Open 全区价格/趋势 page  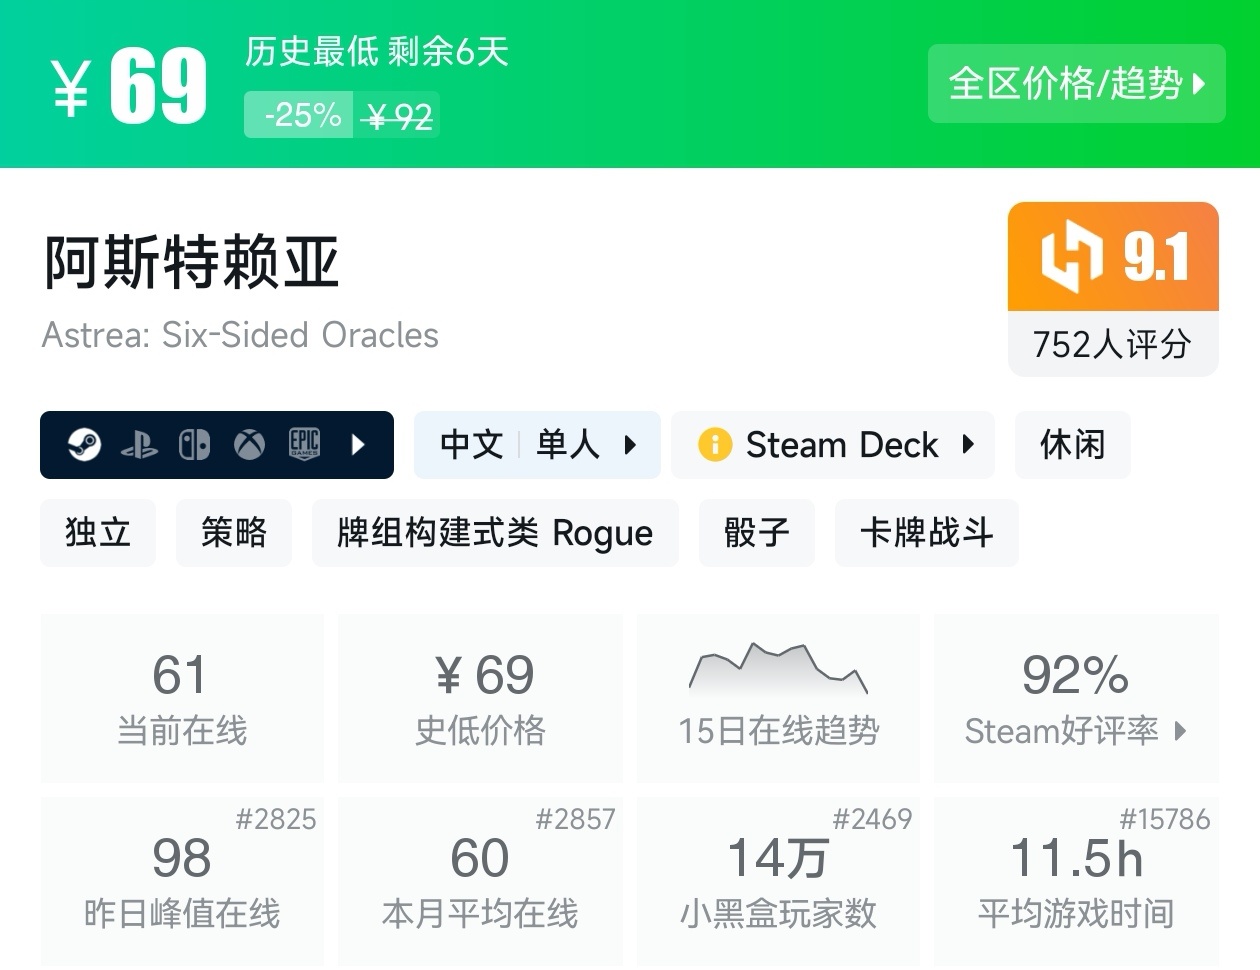pyautogui.click(x=1077, y=85)
